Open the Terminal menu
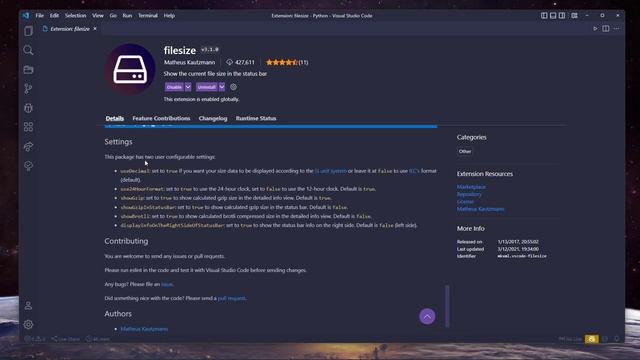 click(148, 16)
